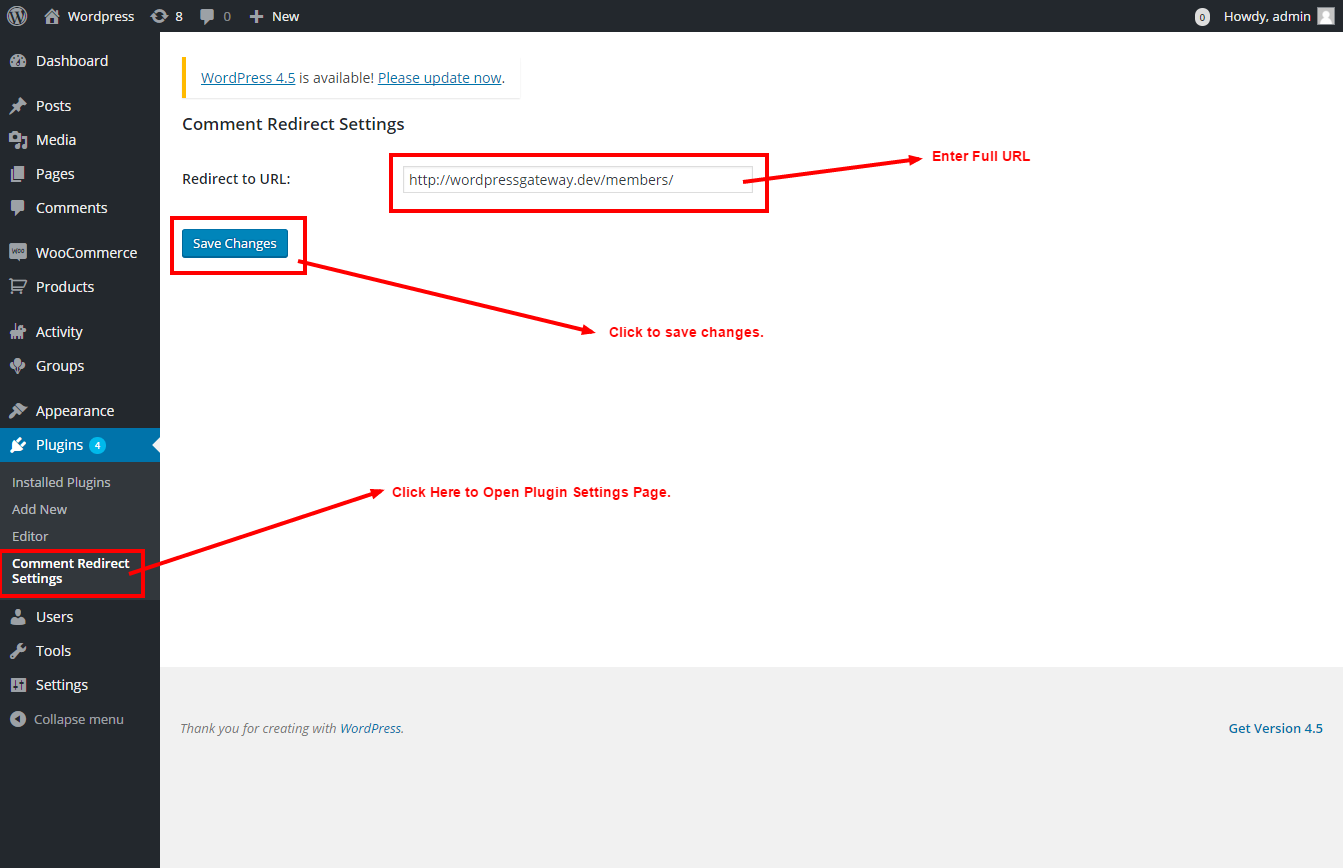This screenshot has height=868, width=1343.
Task: Click the WordPress link in footer
Action: [x=370, y=729]
